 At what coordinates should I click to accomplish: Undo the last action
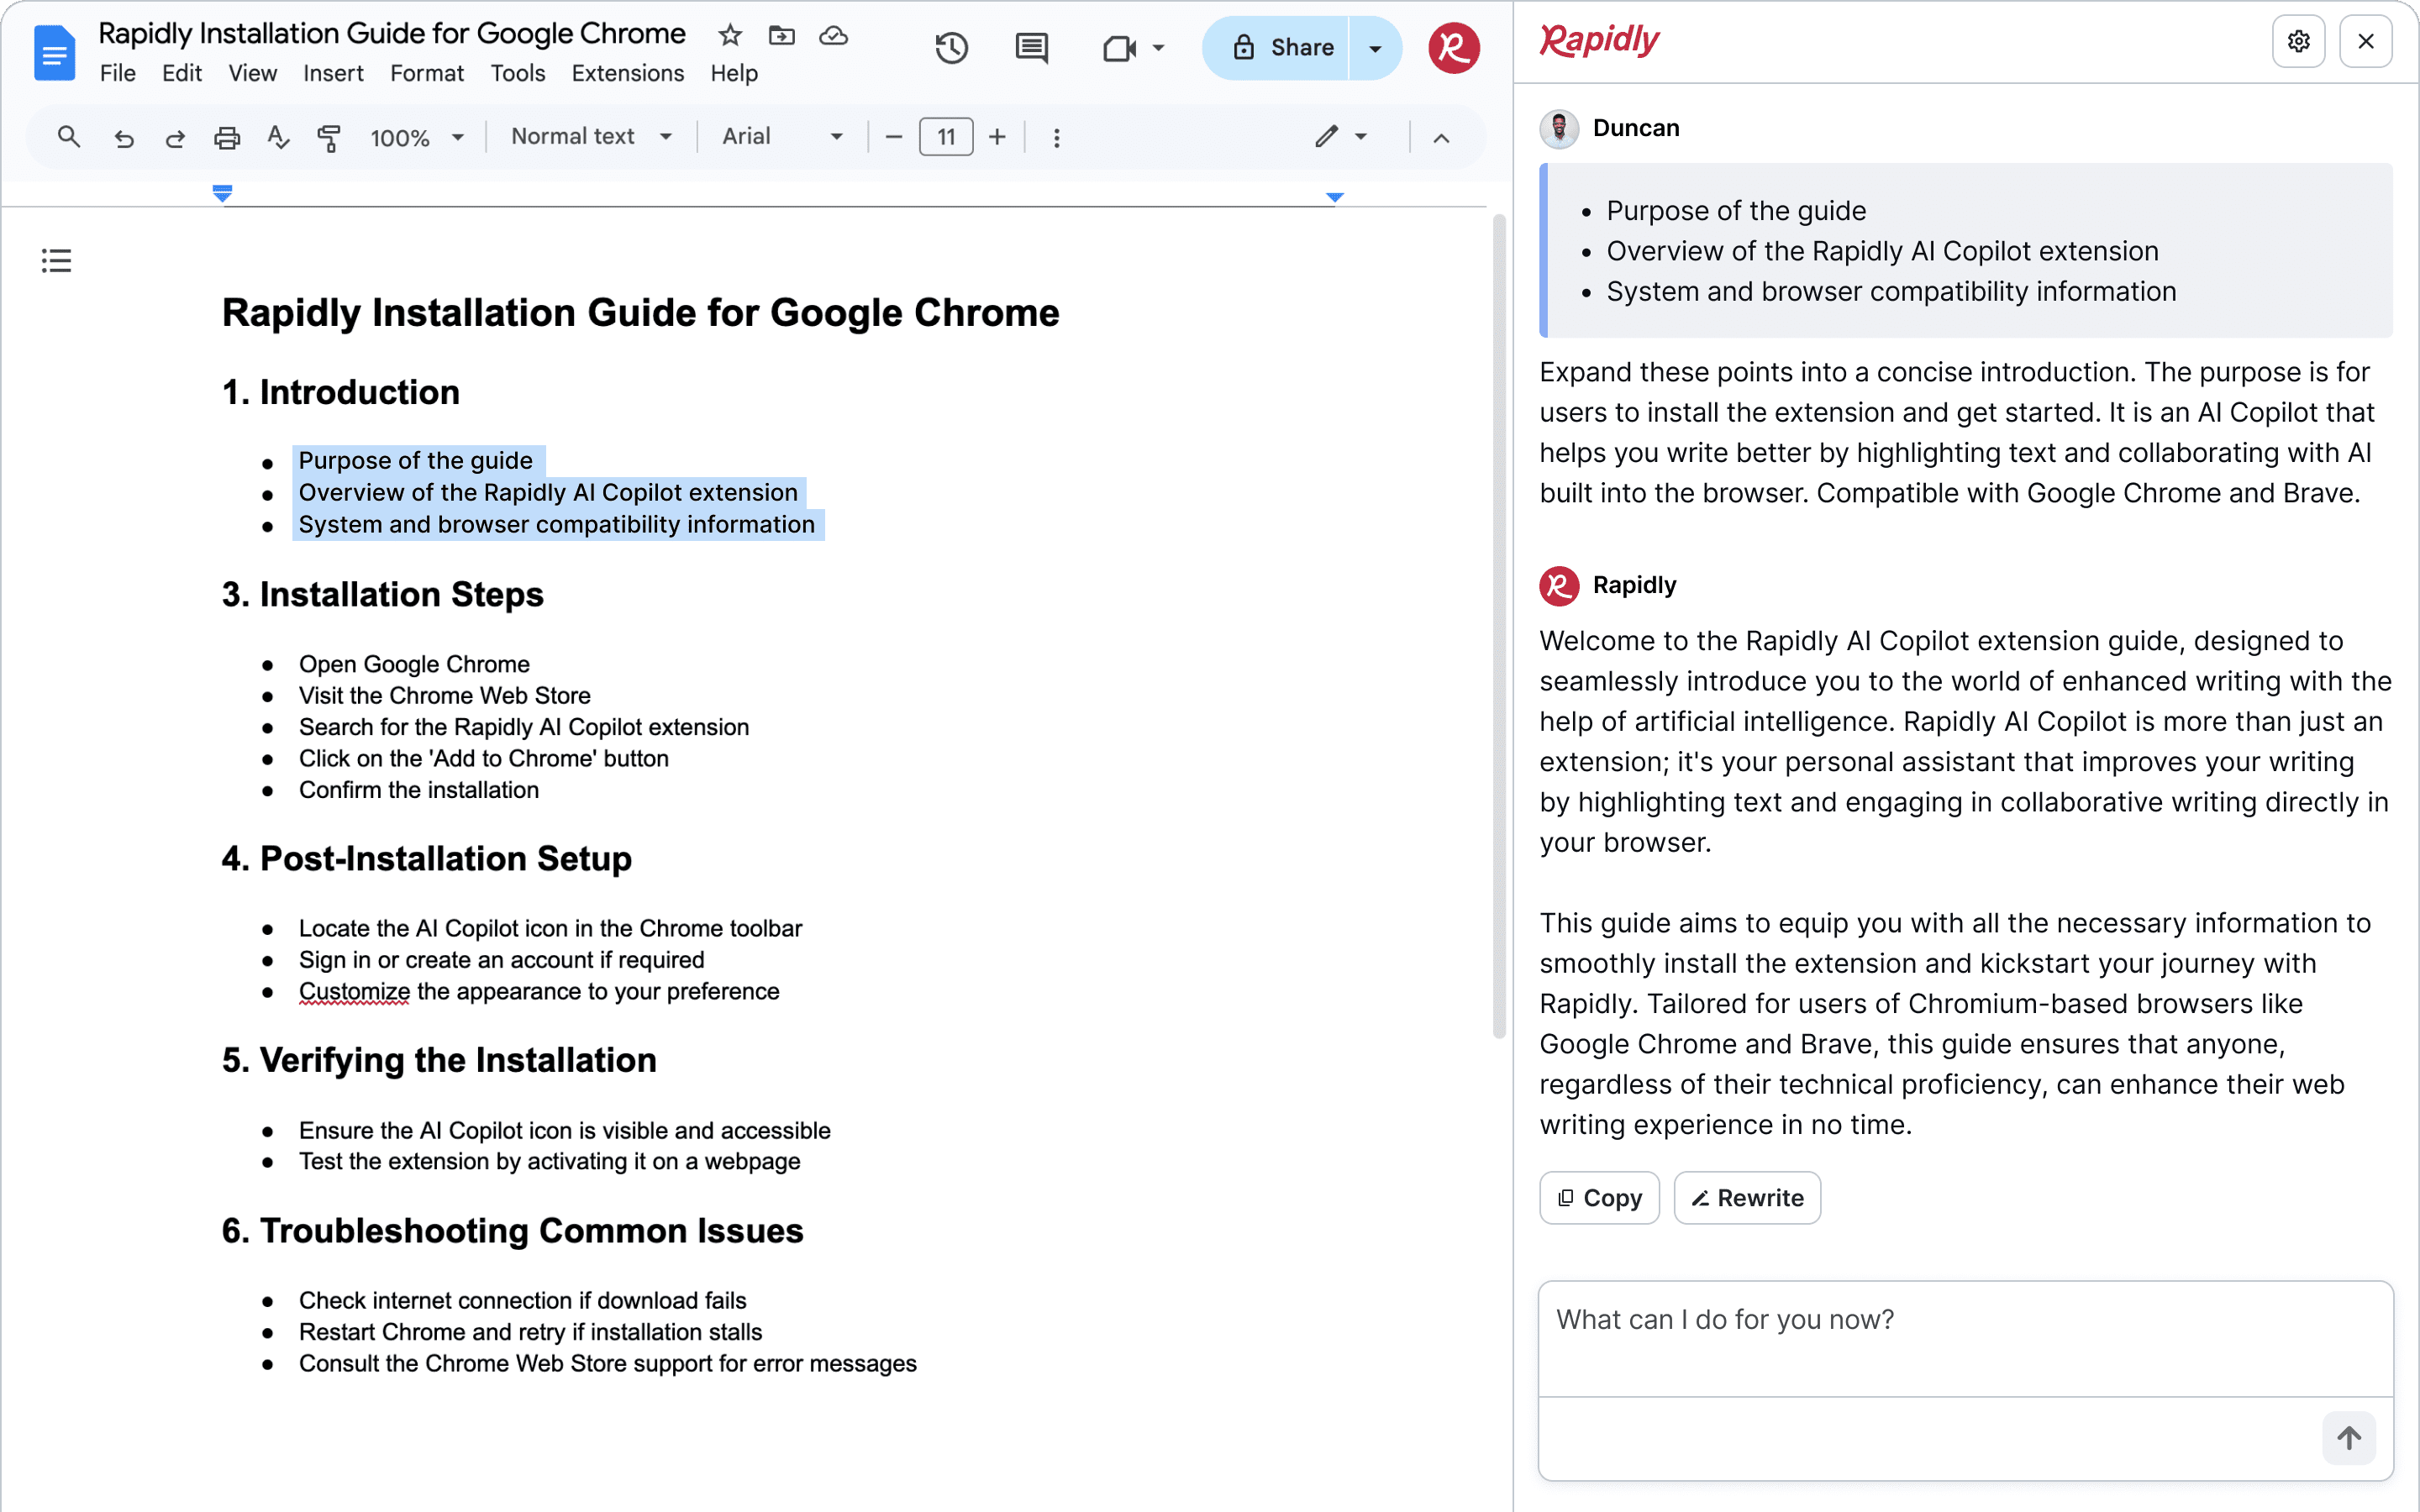124,137
